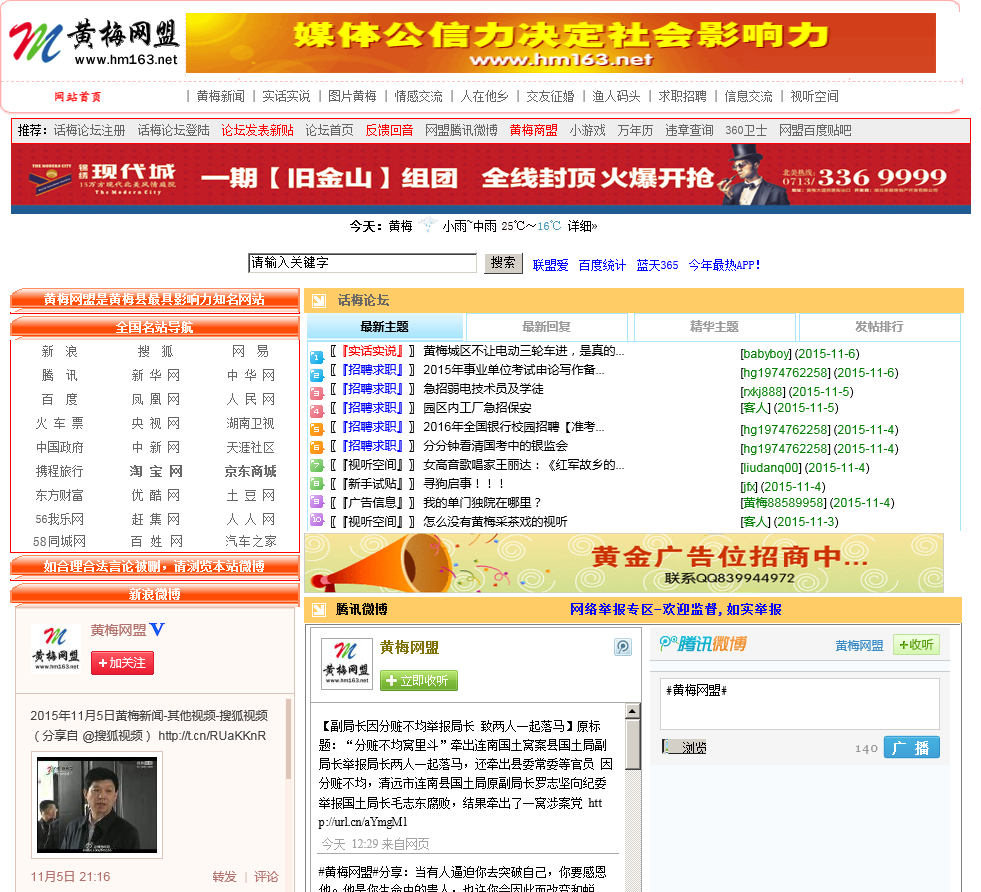This screenshot has width=981, height=892.
Task: Open 交友征婚 menu item
Action: pos(550,96)
